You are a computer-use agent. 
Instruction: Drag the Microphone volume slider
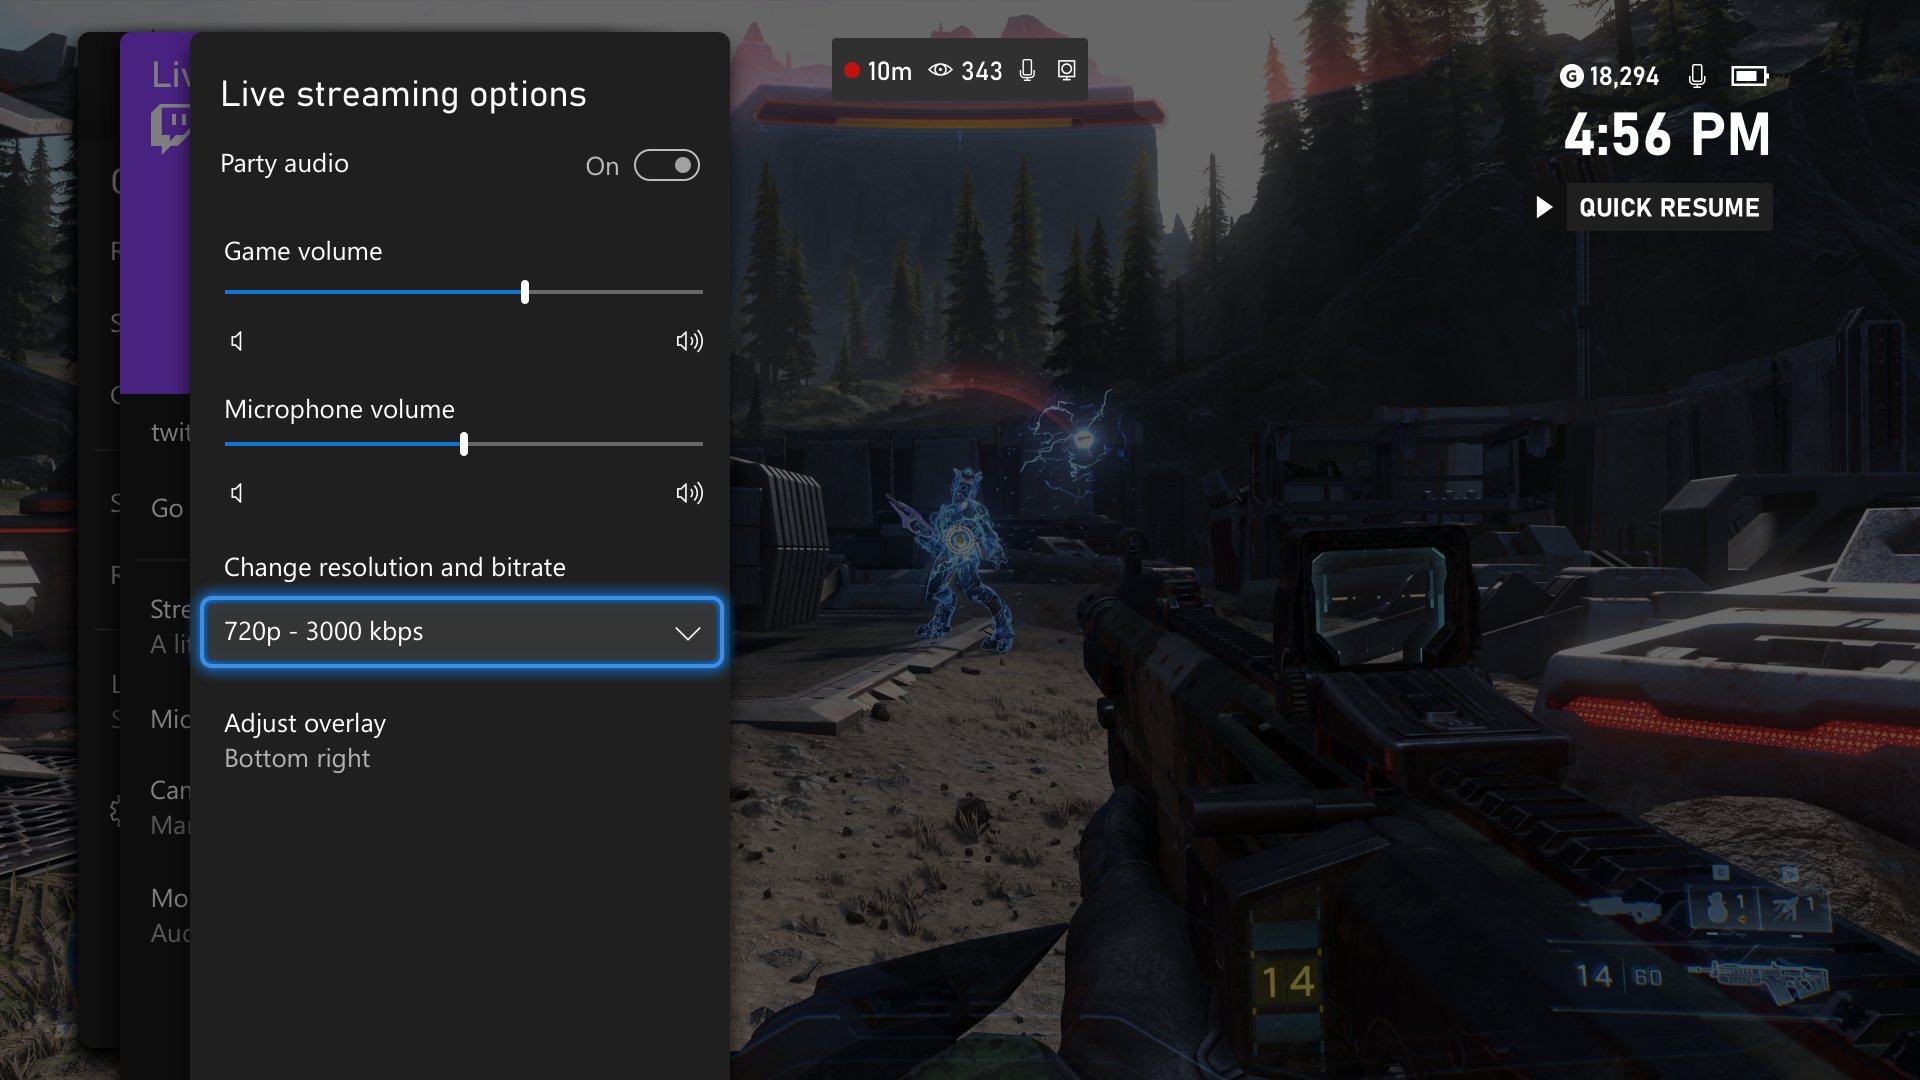pos(463,444)
